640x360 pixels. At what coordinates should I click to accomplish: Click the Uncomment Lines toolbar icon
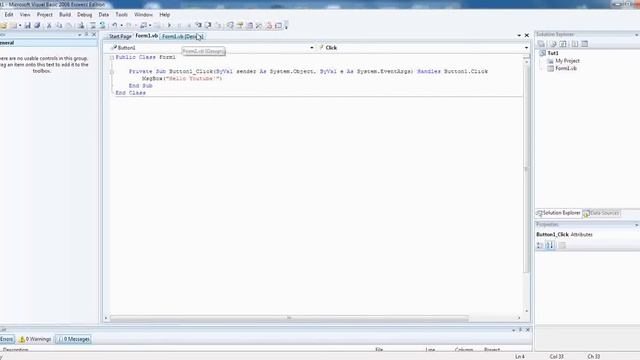coord(102,25)
